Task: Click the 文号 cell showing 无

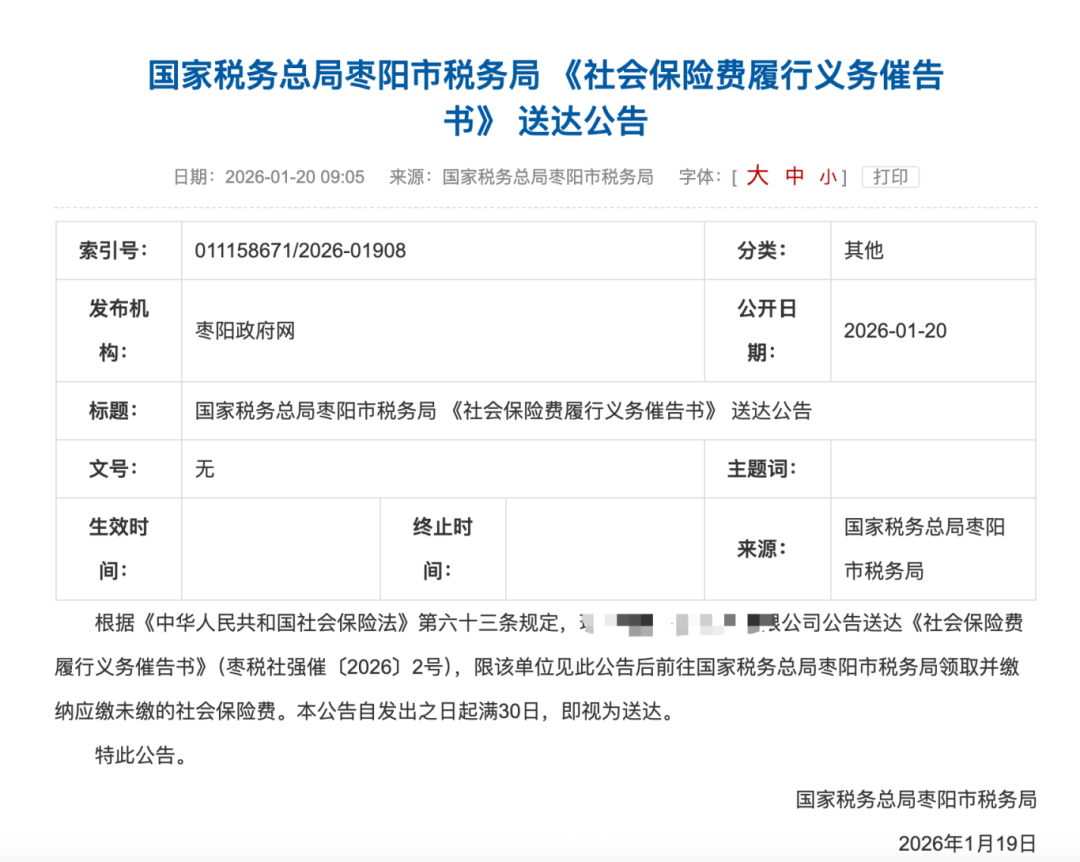Action: tap(203, 469)
